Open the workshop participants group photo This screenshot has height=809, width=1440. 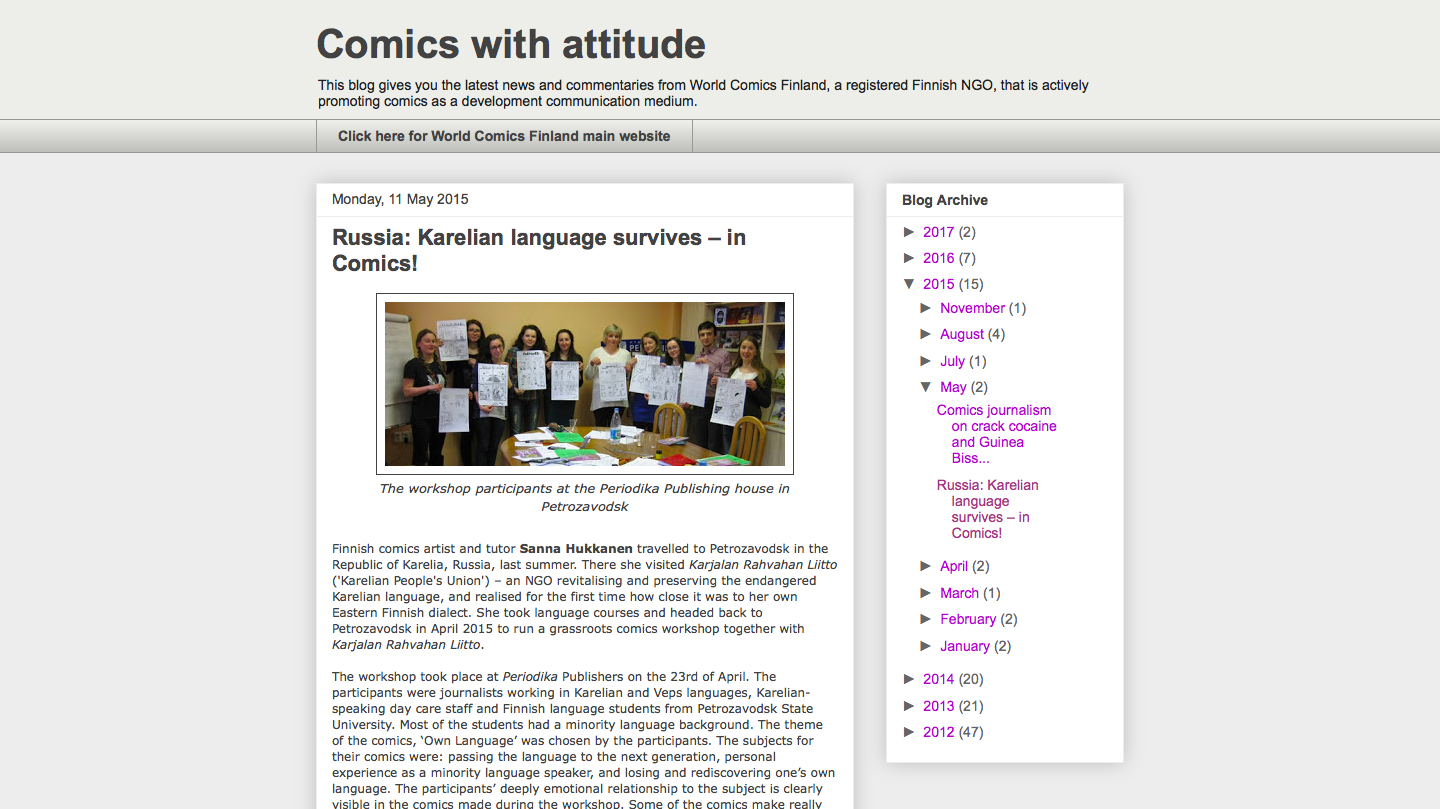pos(585,384)
